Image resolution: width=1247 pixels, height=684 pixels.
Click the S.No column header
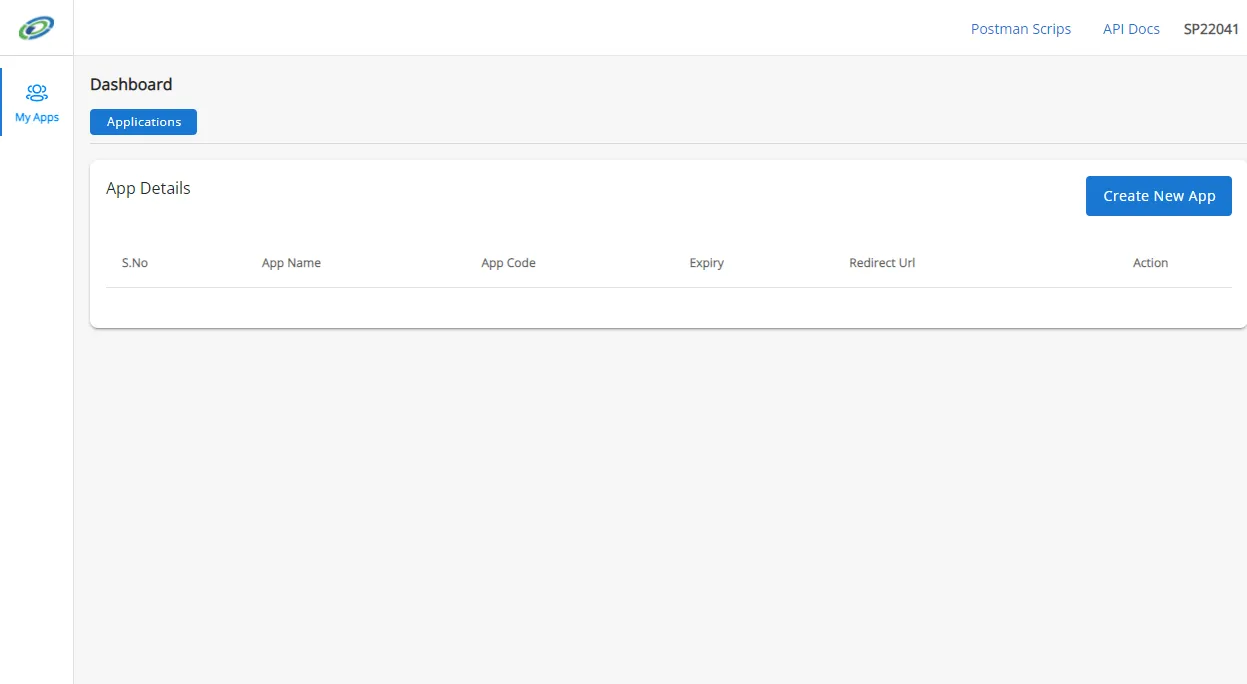[x=135, y=263]
